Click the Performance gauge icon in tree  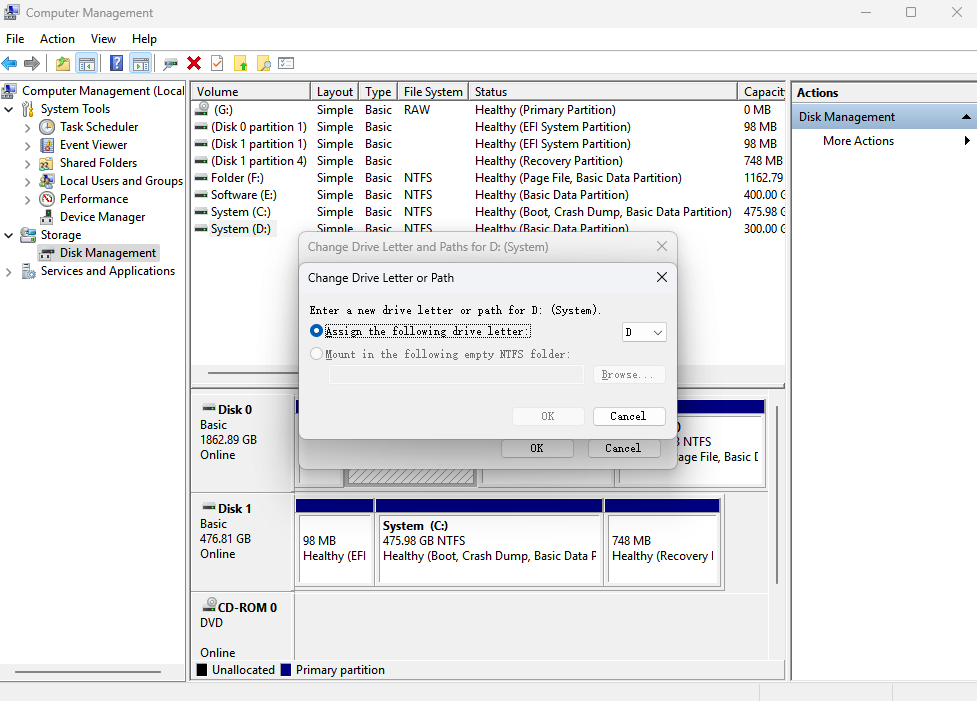(x=47, y=199)
